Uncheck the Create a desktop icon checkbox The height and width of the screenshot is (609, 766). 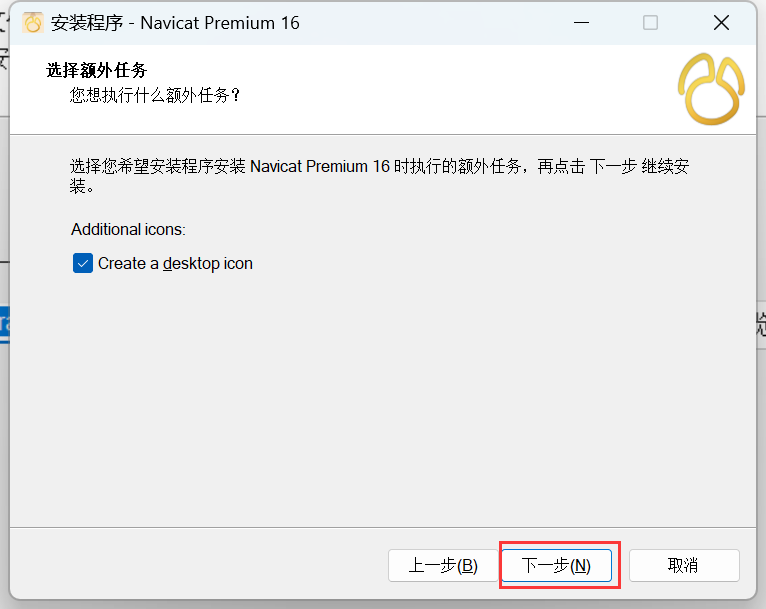(83, 263)
